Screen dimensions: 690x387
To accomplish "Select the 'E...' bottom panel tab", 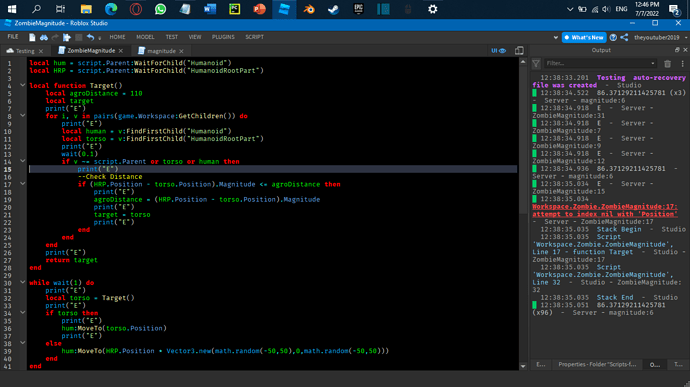I will click(x=540, y=365).
